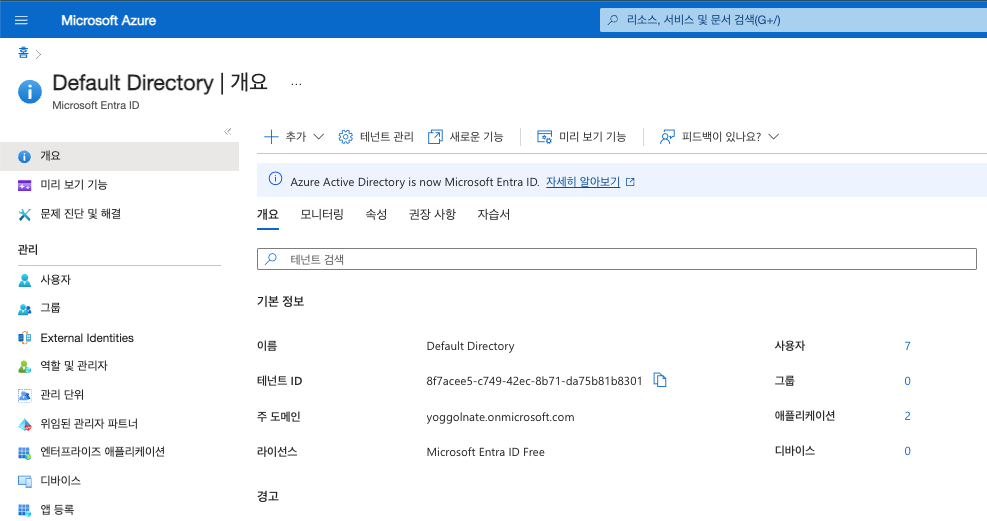Expand 피드백이 있나요? dropdown
This screenshot has height=521, width=987.
(719, 137)
